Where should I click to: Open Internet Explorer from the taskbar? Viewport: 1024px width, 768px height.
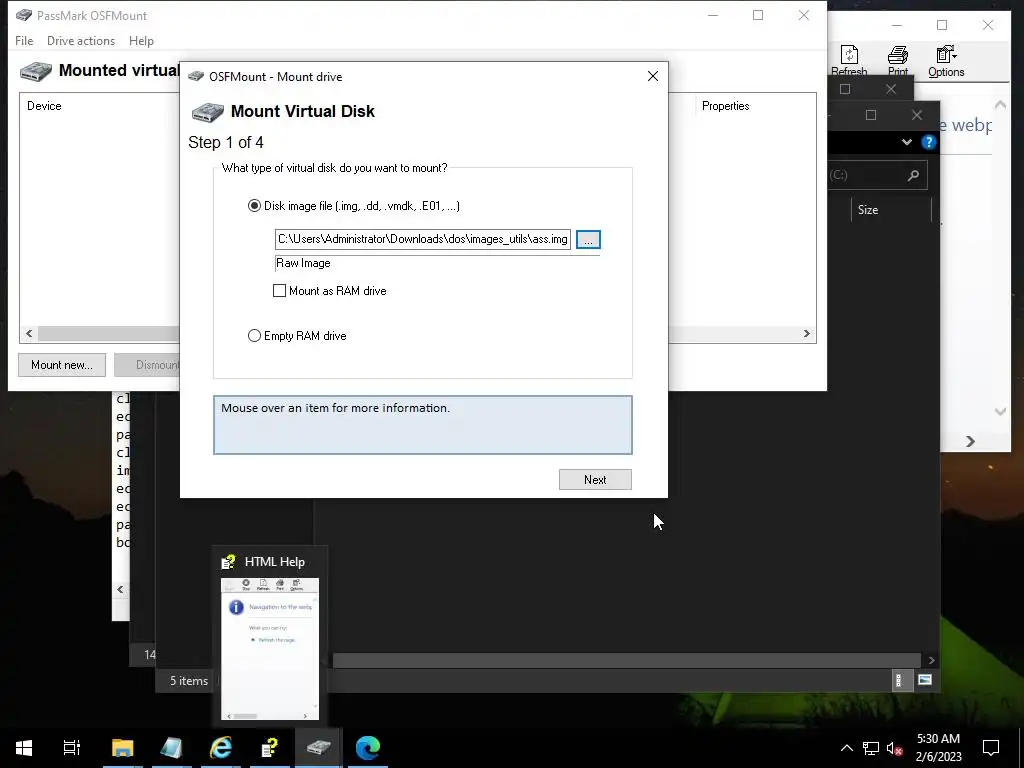(x=221, y=747)
